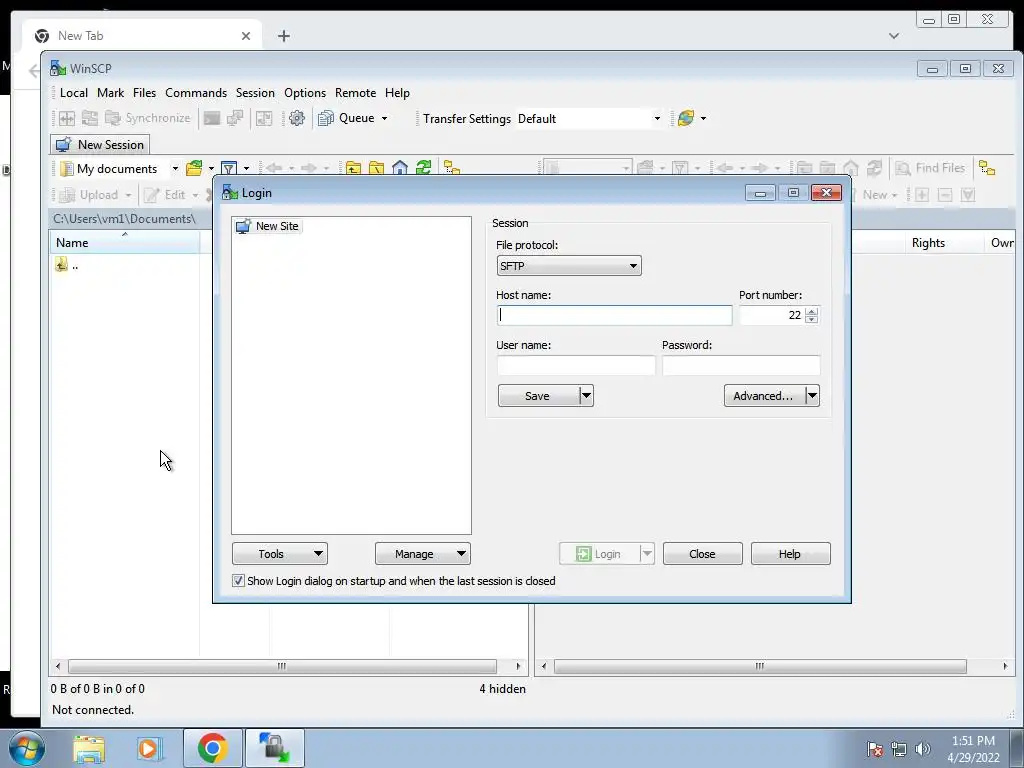Open WinSCP Preferences gear icon
This screenshot has height=768, width=1024.
click(296, 118)
